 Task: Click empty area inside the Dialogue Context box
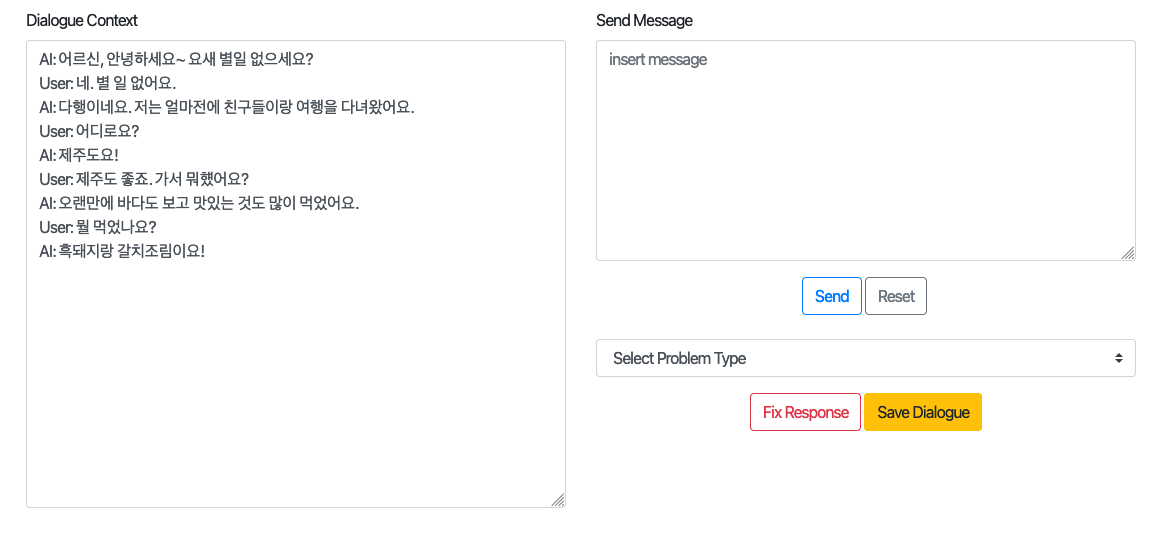click(295, 385)
